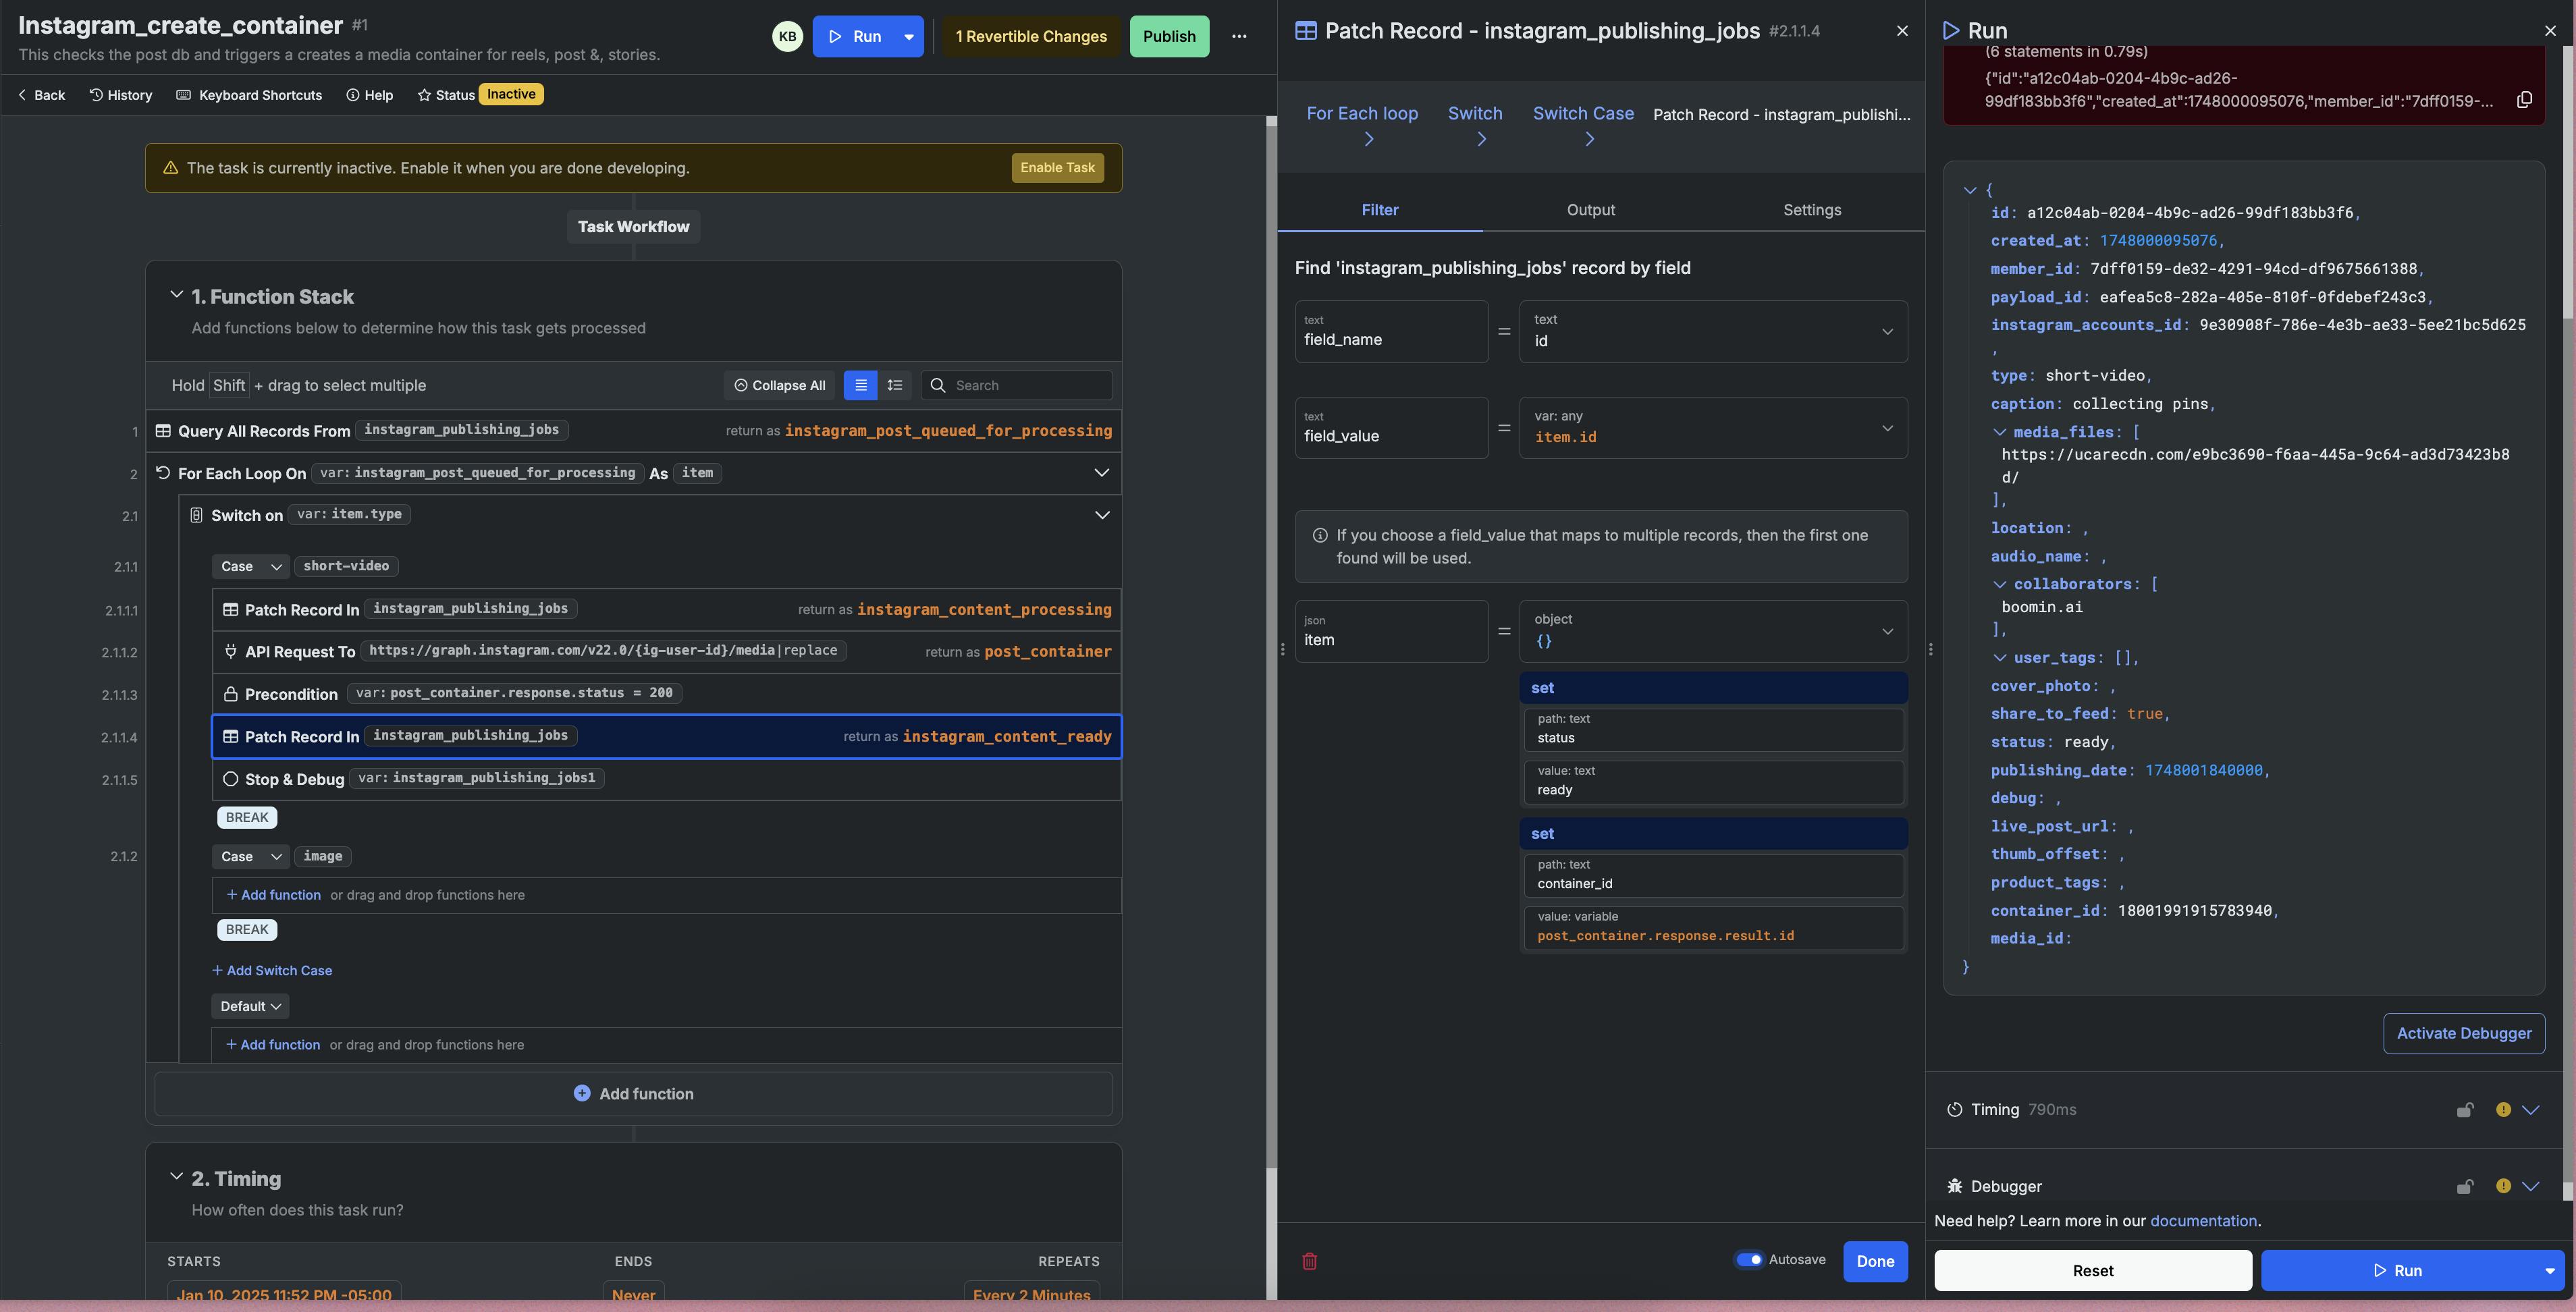Open the Default case dropdown
2576x1312 pixels.
pyautogui.click(x=250, y=1006)
